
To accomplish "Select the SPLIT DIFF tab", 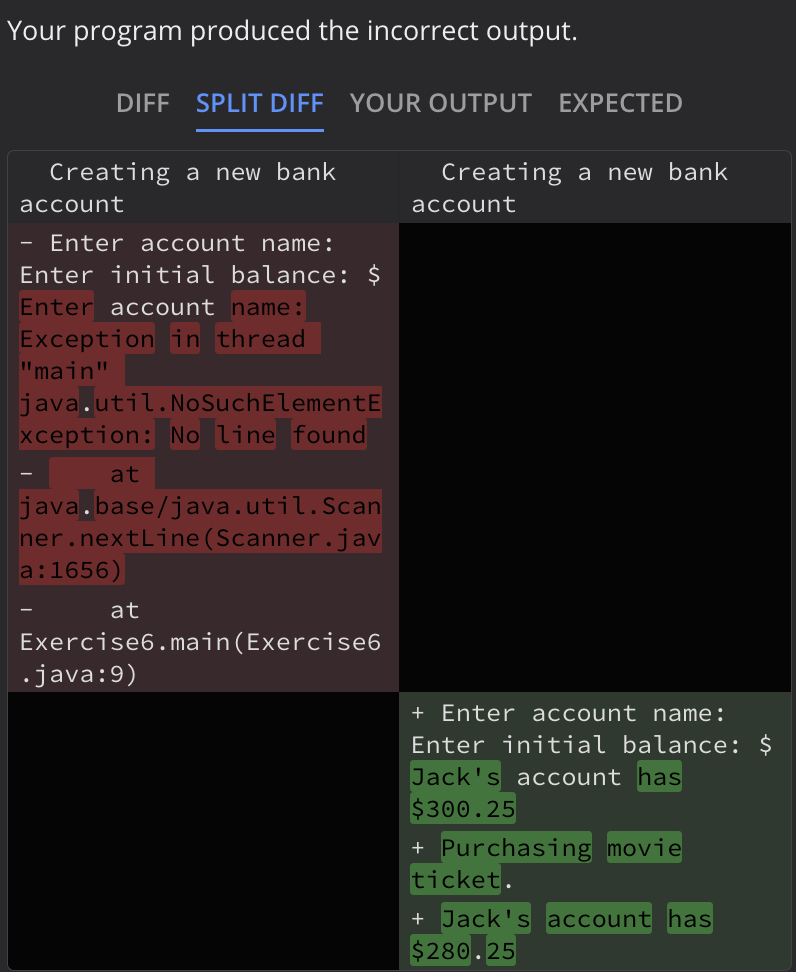I will (x=259, y=103).
